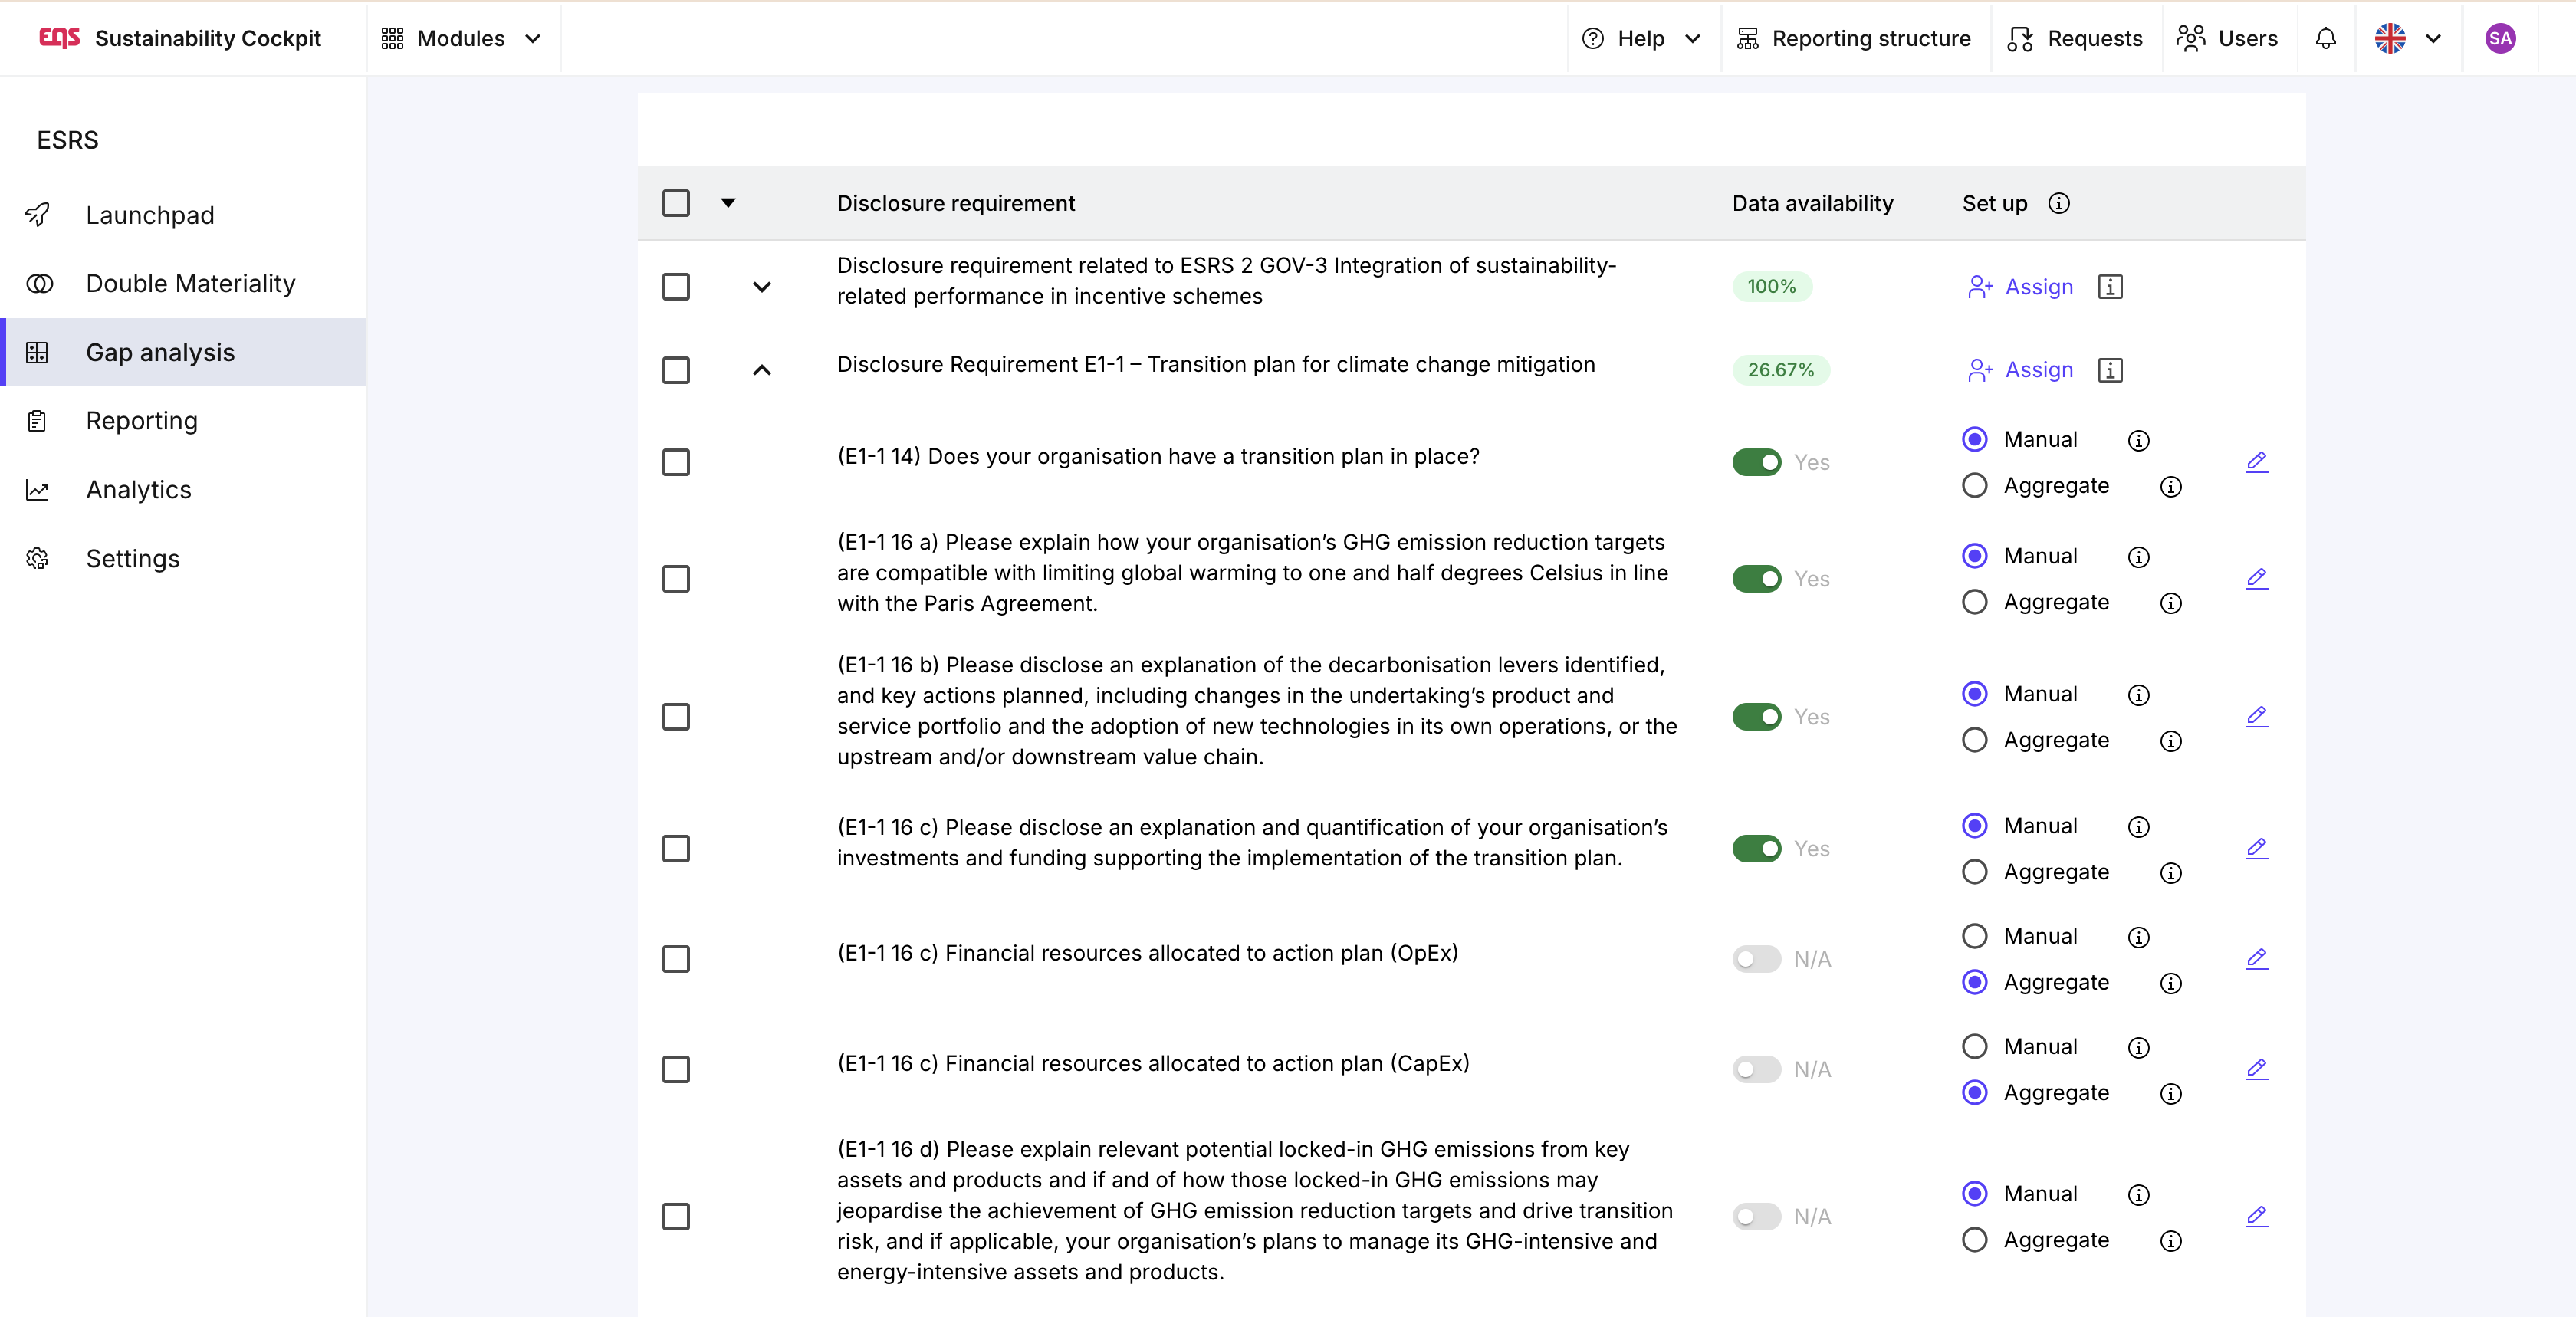Click the notification bell icon
Viewport: 2576px width, 1317px height.
click(2325, 38)
